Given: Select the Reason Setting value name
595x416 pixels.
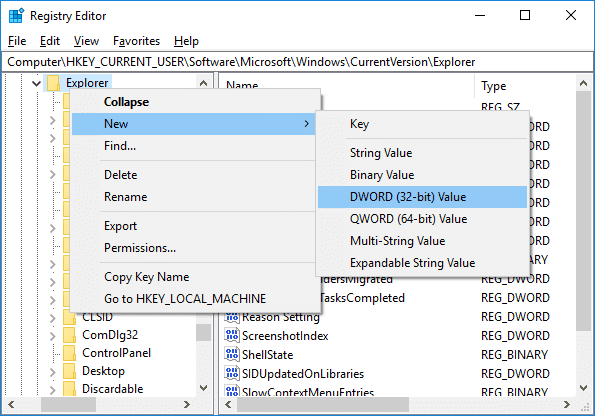Looking at the screenshot, I should tap(281, 317).
